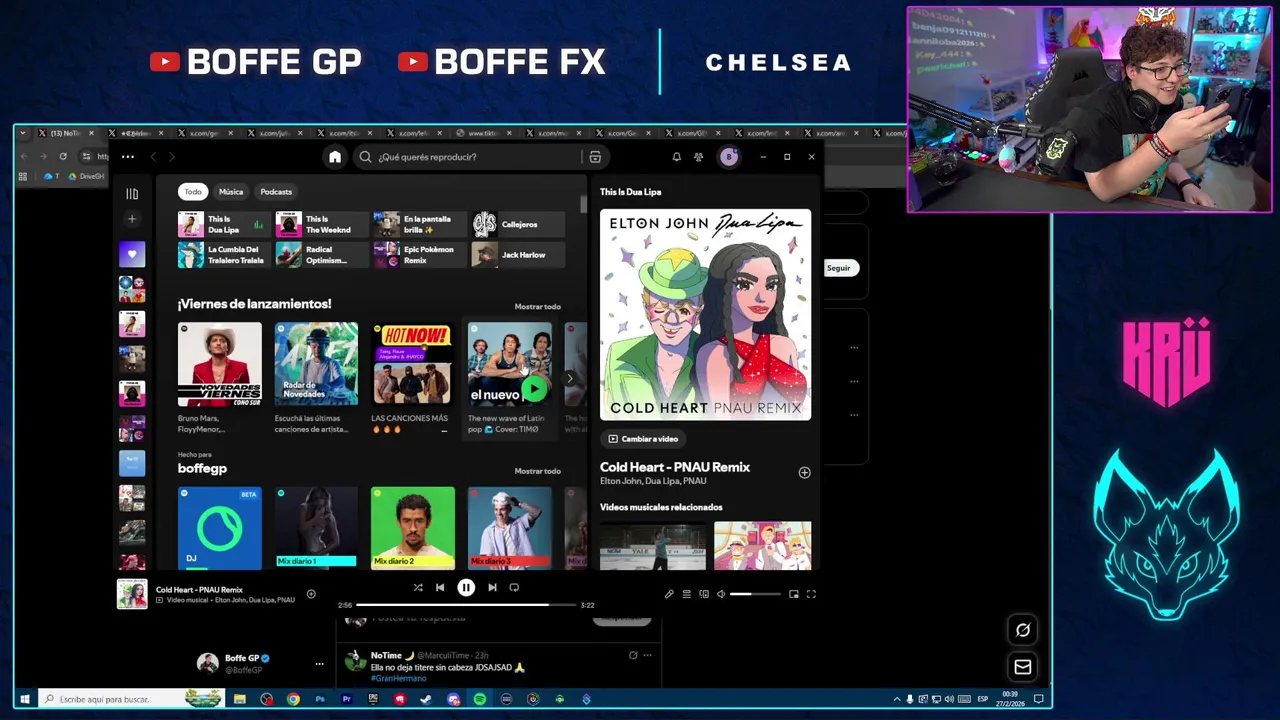
Task: Select the Todo filter chip
Action: pyautogui.click(x=193, y=192)
